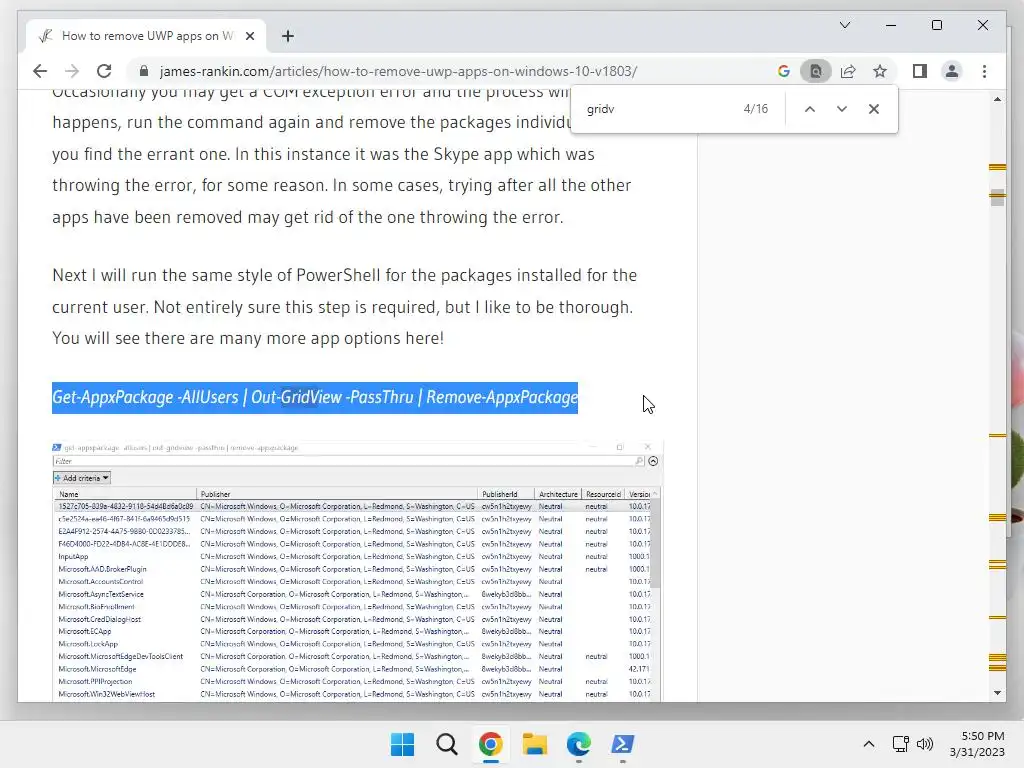Open network status tray icon
Screen dimensions: 1024x768
click(x=901, y=744)
